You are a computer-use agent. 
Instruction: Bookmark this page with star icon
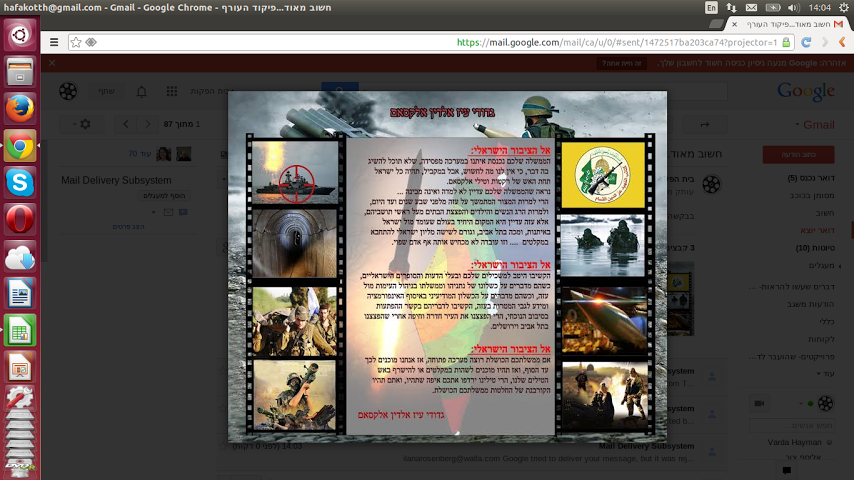76,42
